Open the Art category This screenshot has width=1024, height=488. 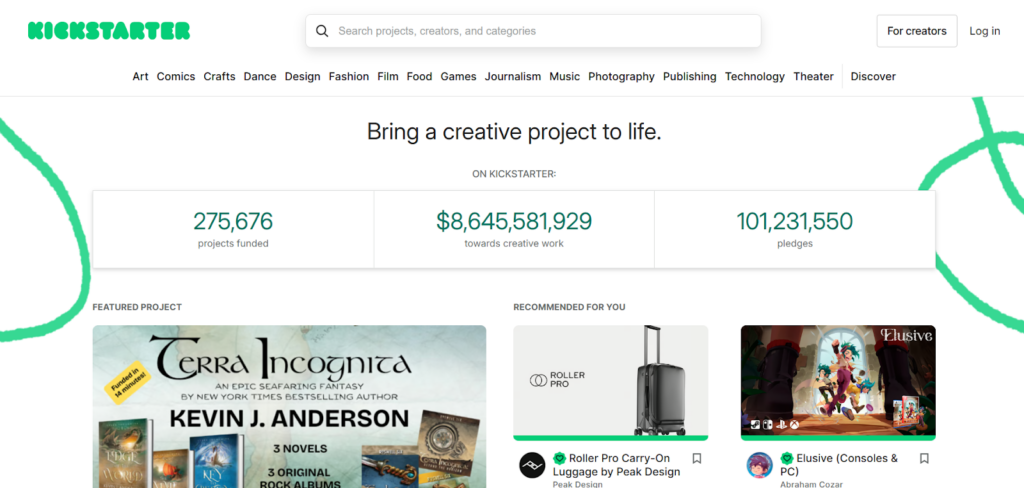point(140,76)
